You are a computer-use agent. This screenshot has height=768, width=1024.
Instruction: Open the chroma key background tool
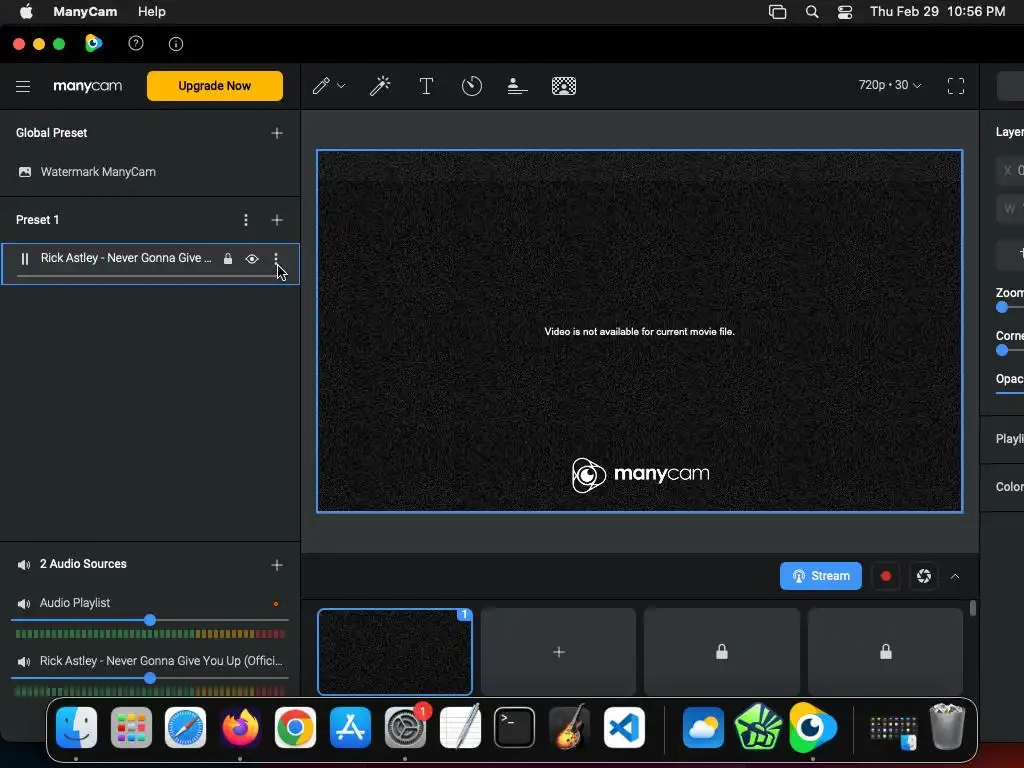tap(564, 86)
